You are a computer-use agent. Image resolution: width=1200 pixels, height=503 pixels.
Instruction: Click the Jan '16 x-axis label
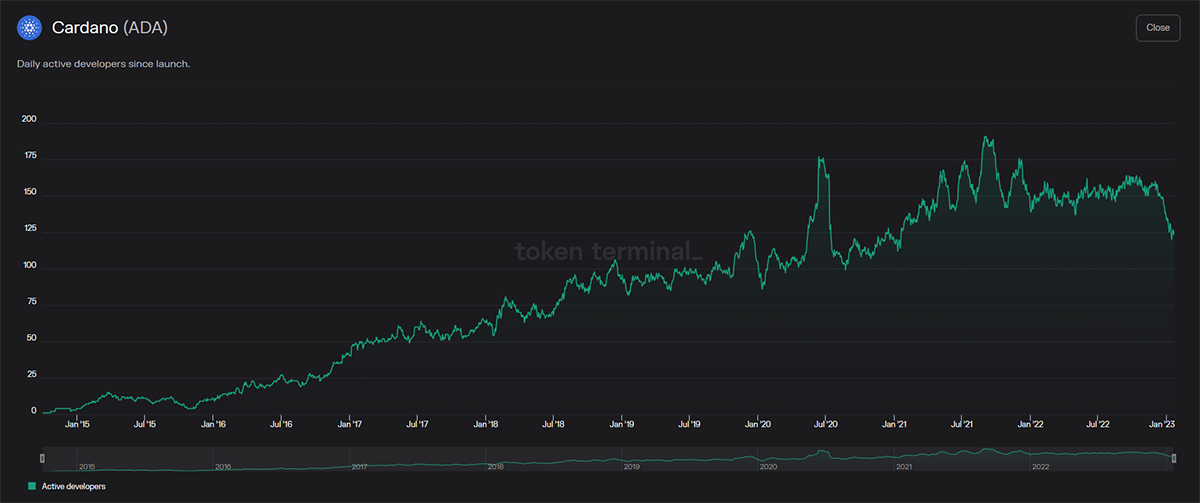(x=213, y=424)
